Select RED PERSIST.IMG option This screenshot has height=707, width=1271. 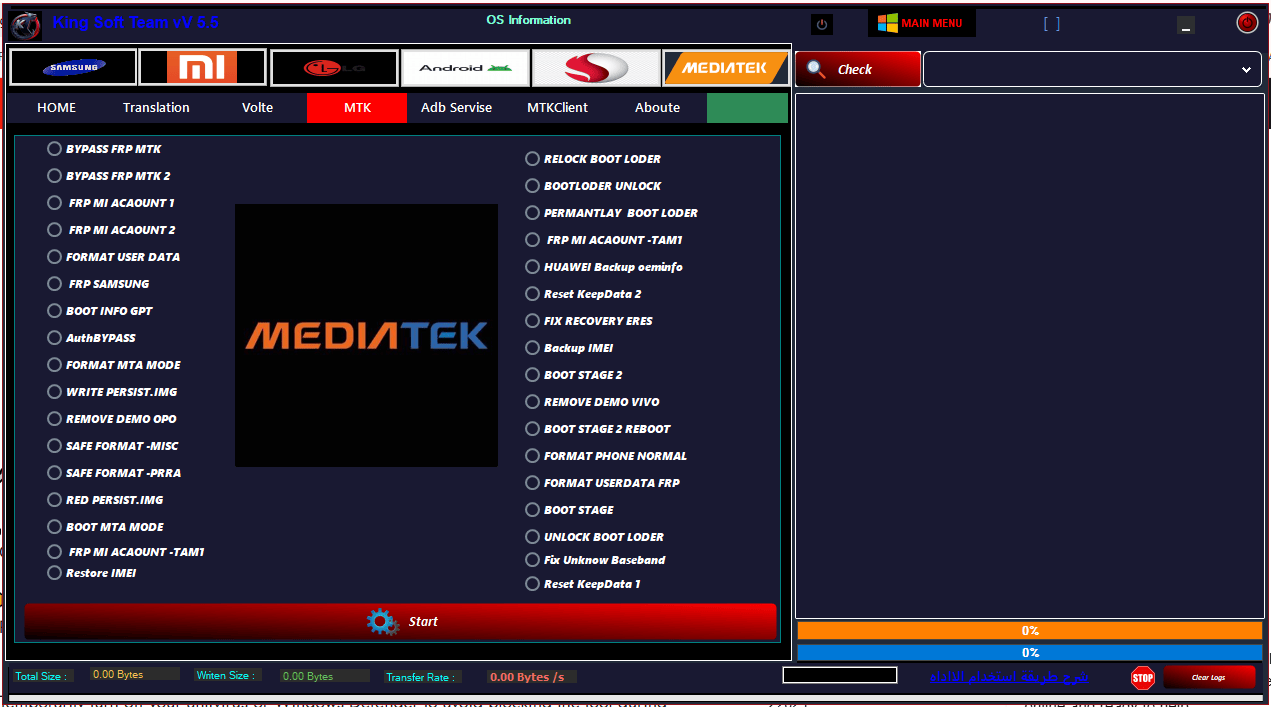(105, 500)
